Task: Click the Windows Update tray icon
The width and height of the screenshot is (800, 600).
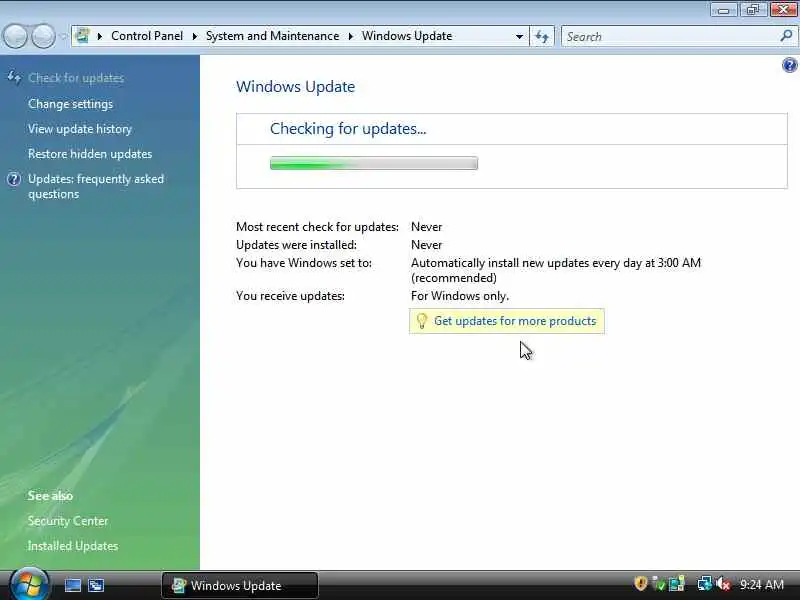Action: tap(677, 584)
